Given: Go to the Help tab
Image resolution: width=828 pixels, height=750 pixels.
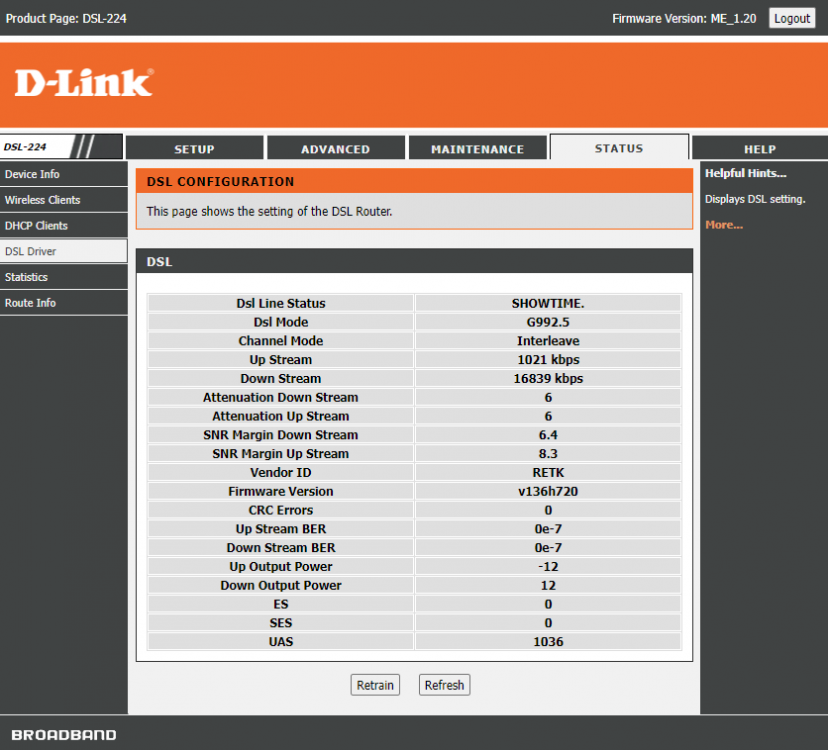Looking at the screenshot, I should click(759, 149).
